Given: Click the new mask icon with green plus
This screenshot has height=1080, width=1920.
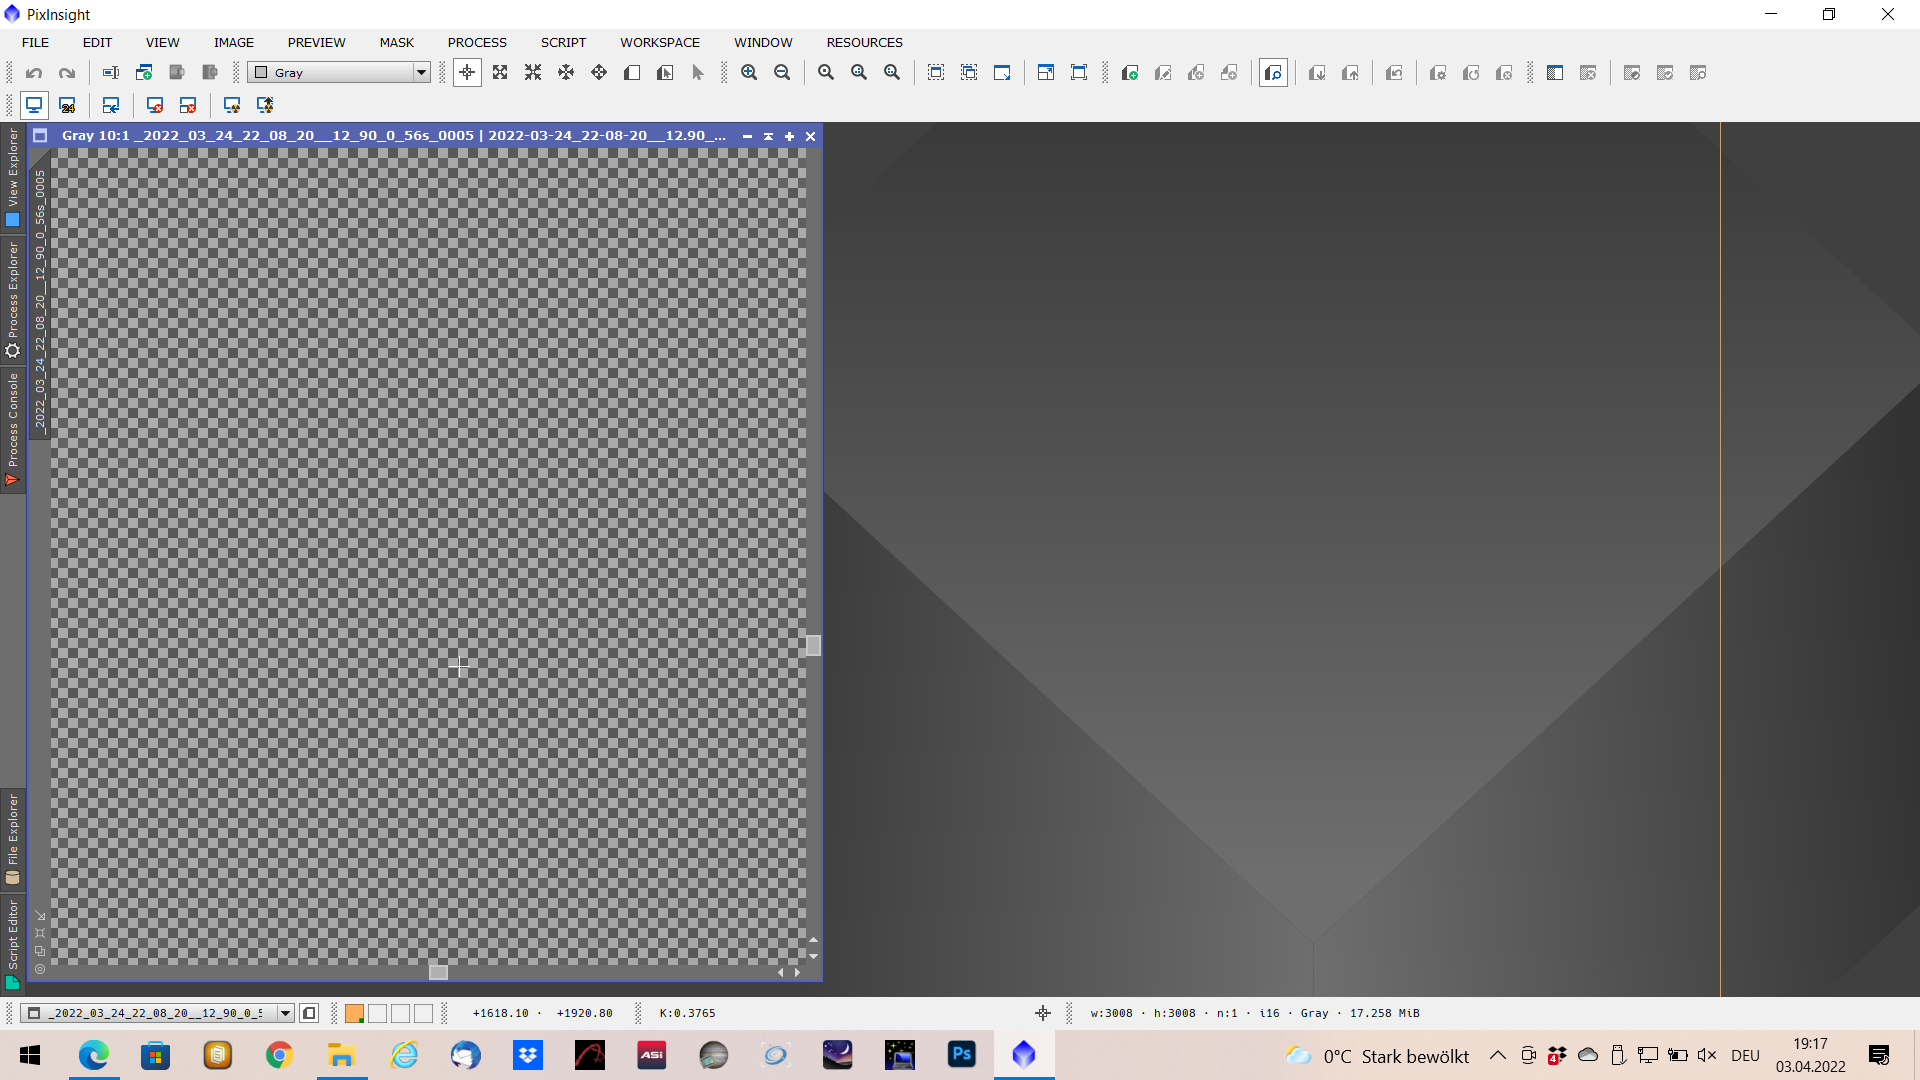Looking at the screenshot, I should pyautogui.click(x=1130, y=73).
